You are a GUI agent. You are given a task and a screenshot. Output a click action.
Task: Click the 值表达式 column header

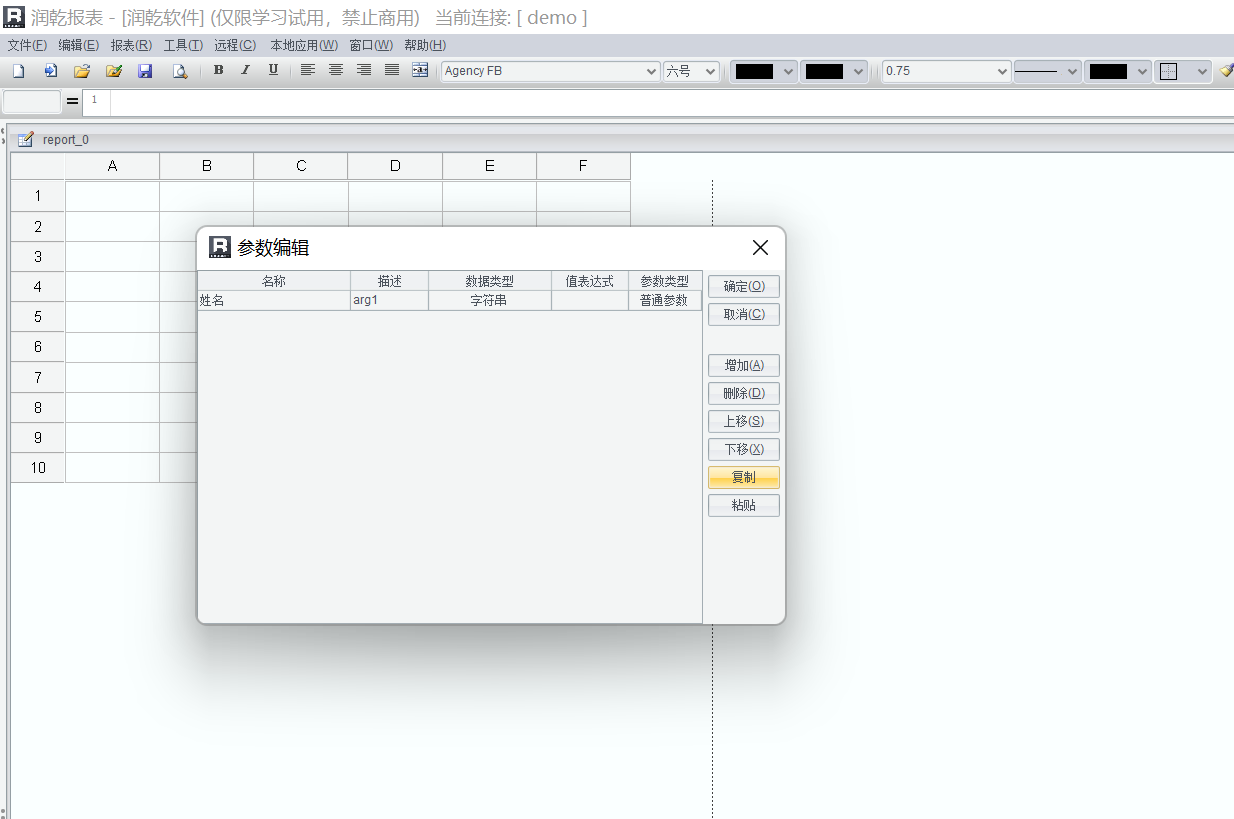pyautogui.click(x=590, y=281)
